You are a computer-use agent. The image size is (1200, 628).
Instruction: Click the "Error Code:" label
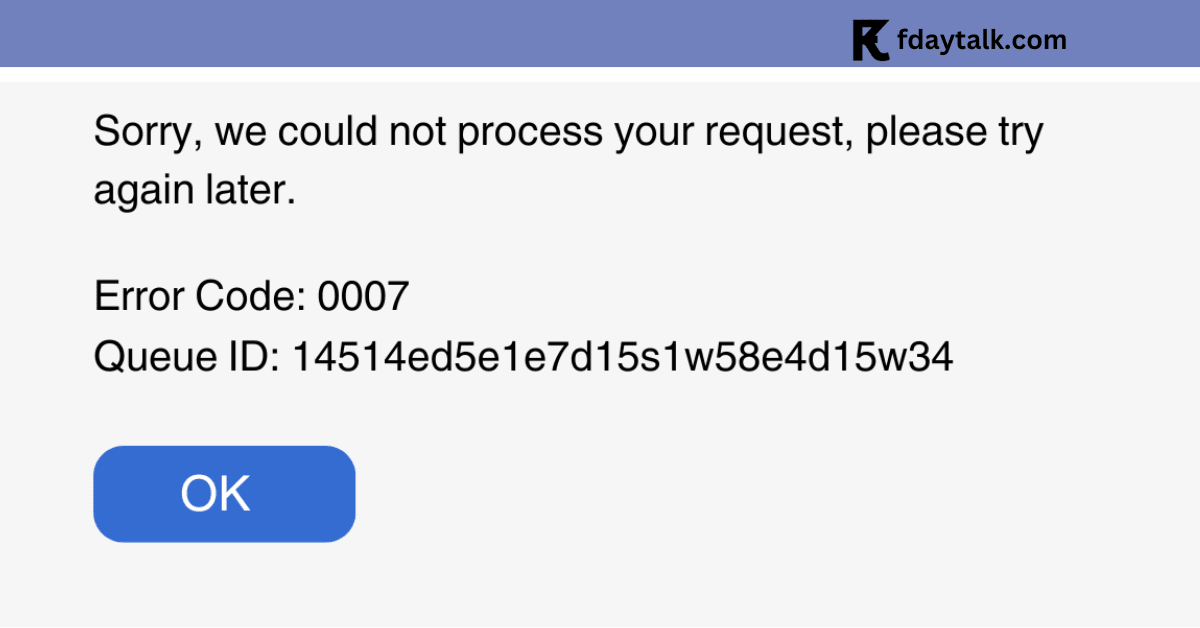pyautogui.click(x=200, y=297)
